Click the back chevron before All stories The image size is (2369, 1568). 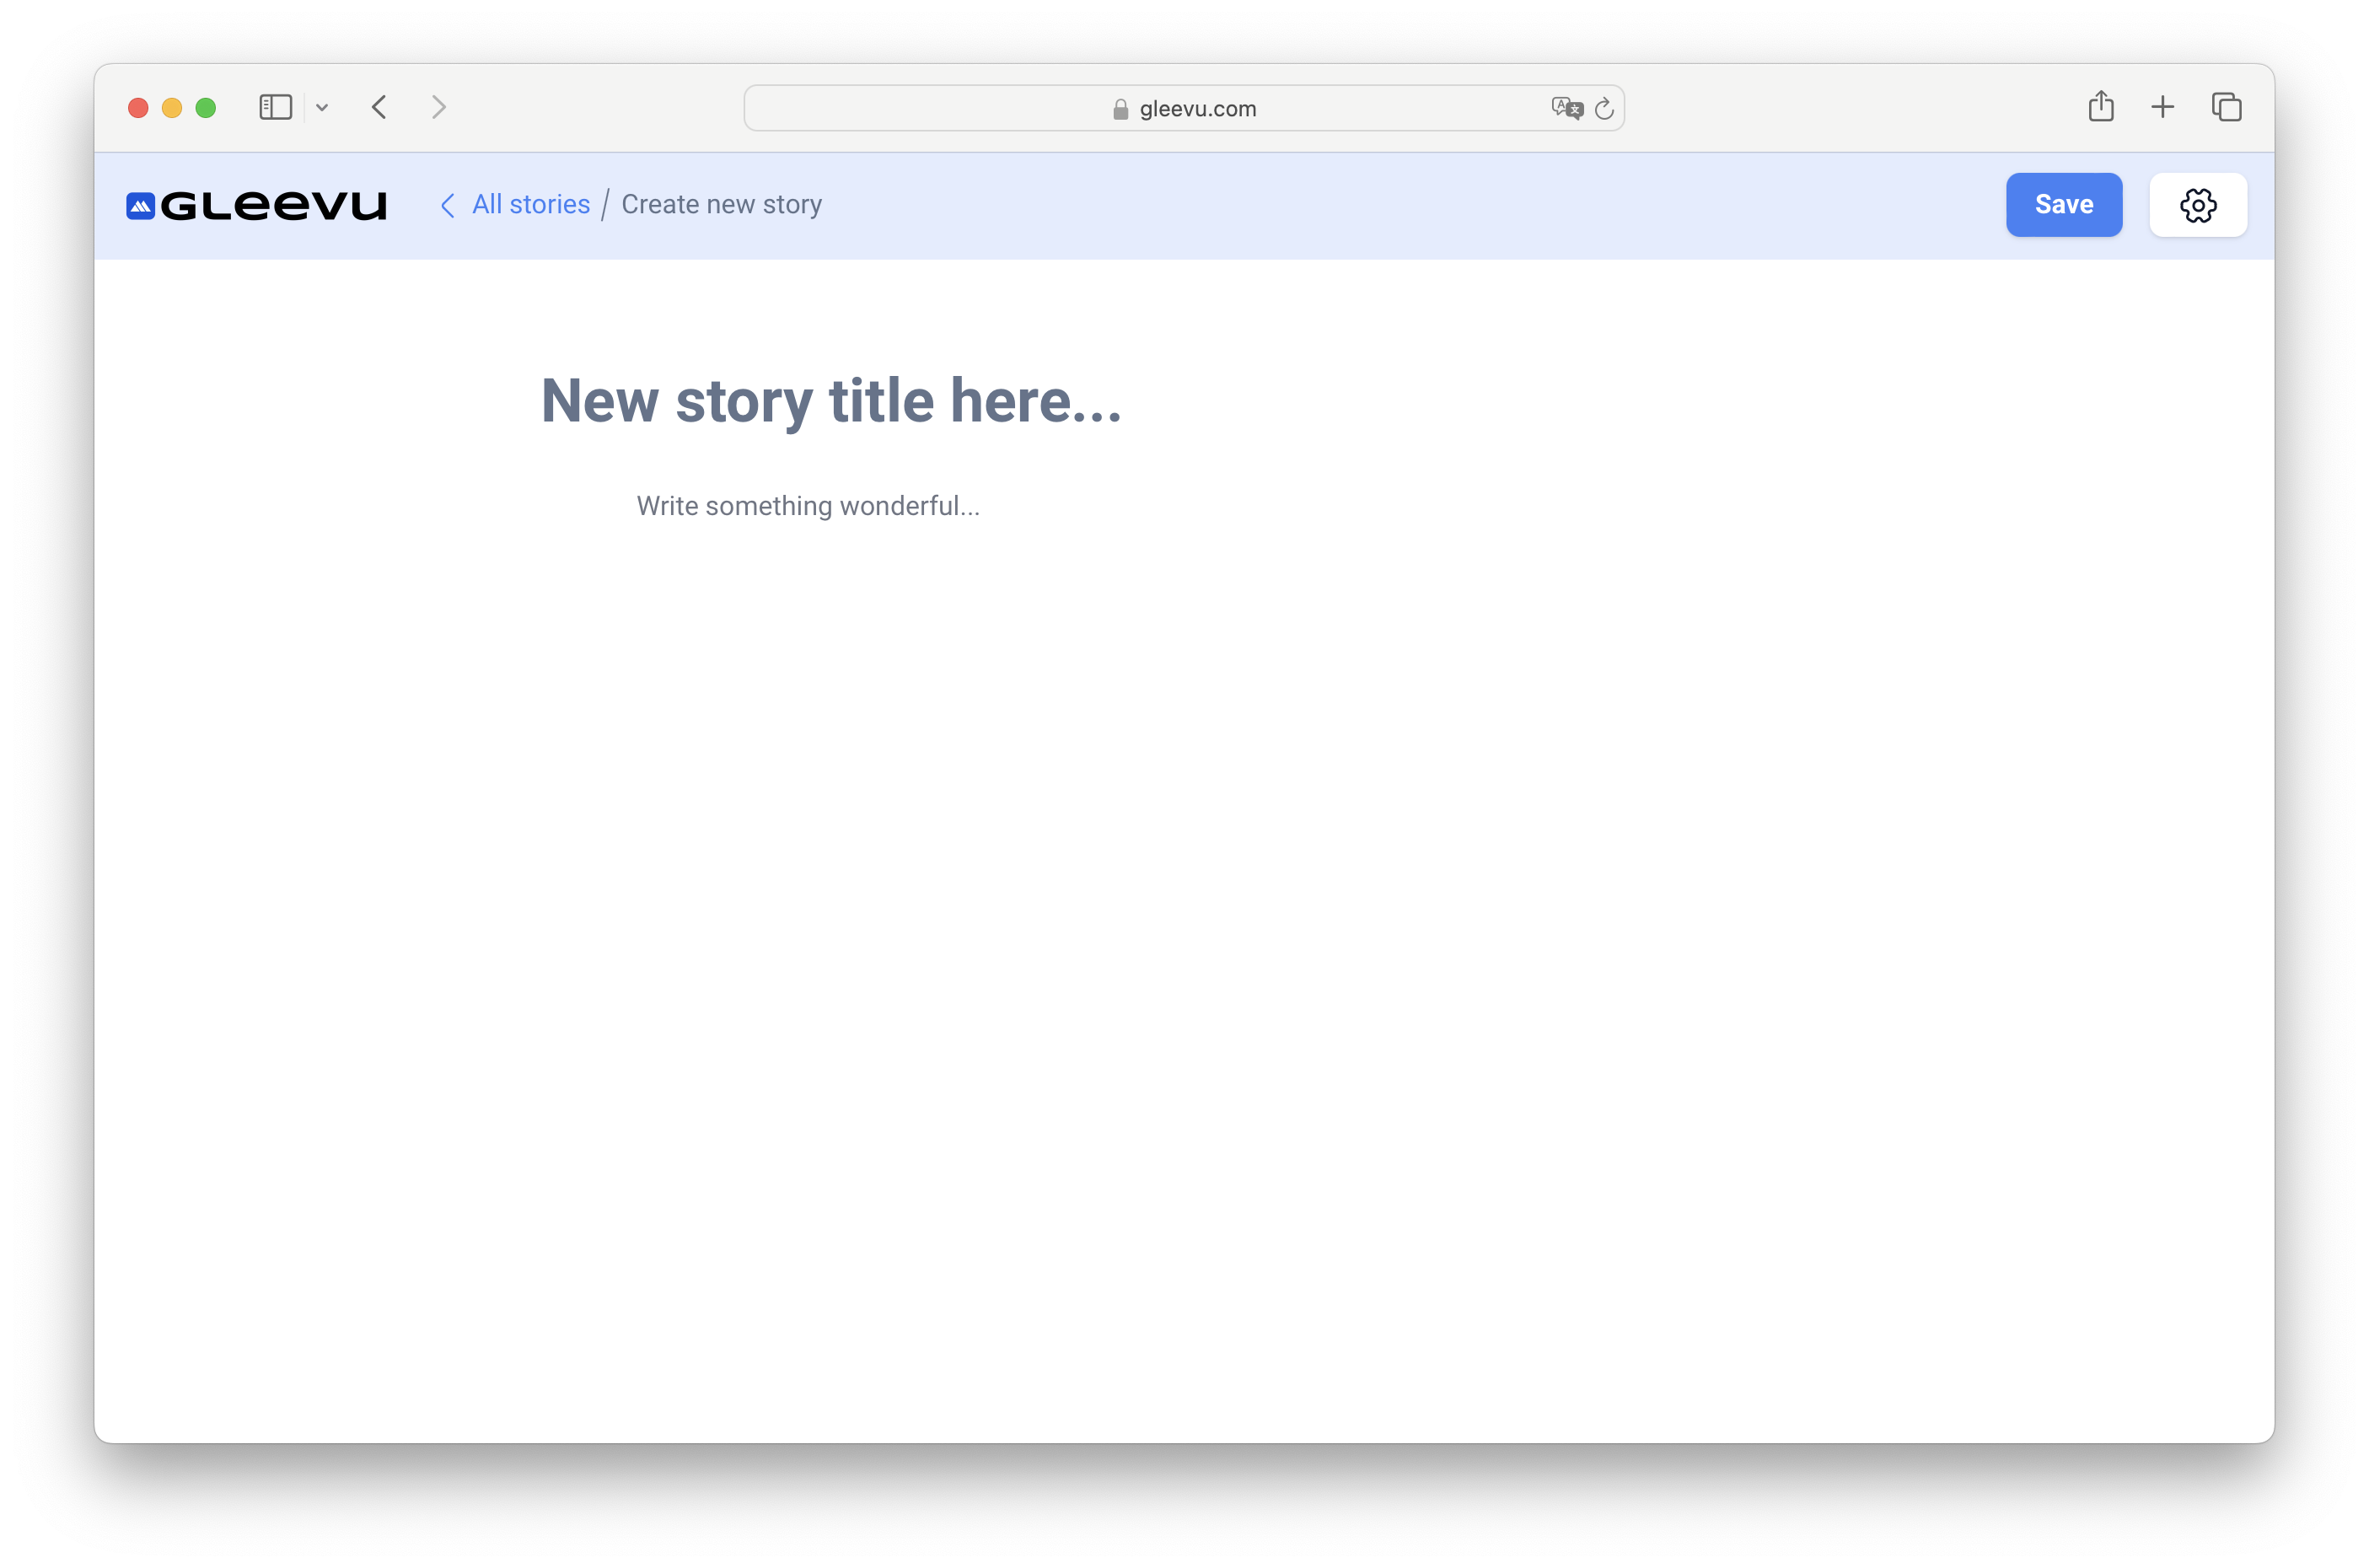448,205
